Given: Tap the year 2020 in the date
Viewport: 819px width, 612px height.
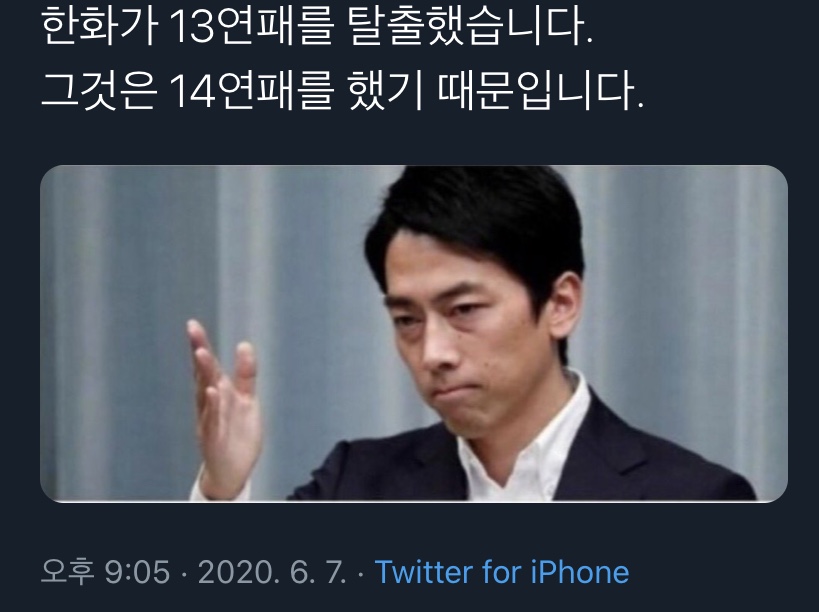Looking at the screenshot, I should coord(235,572).
